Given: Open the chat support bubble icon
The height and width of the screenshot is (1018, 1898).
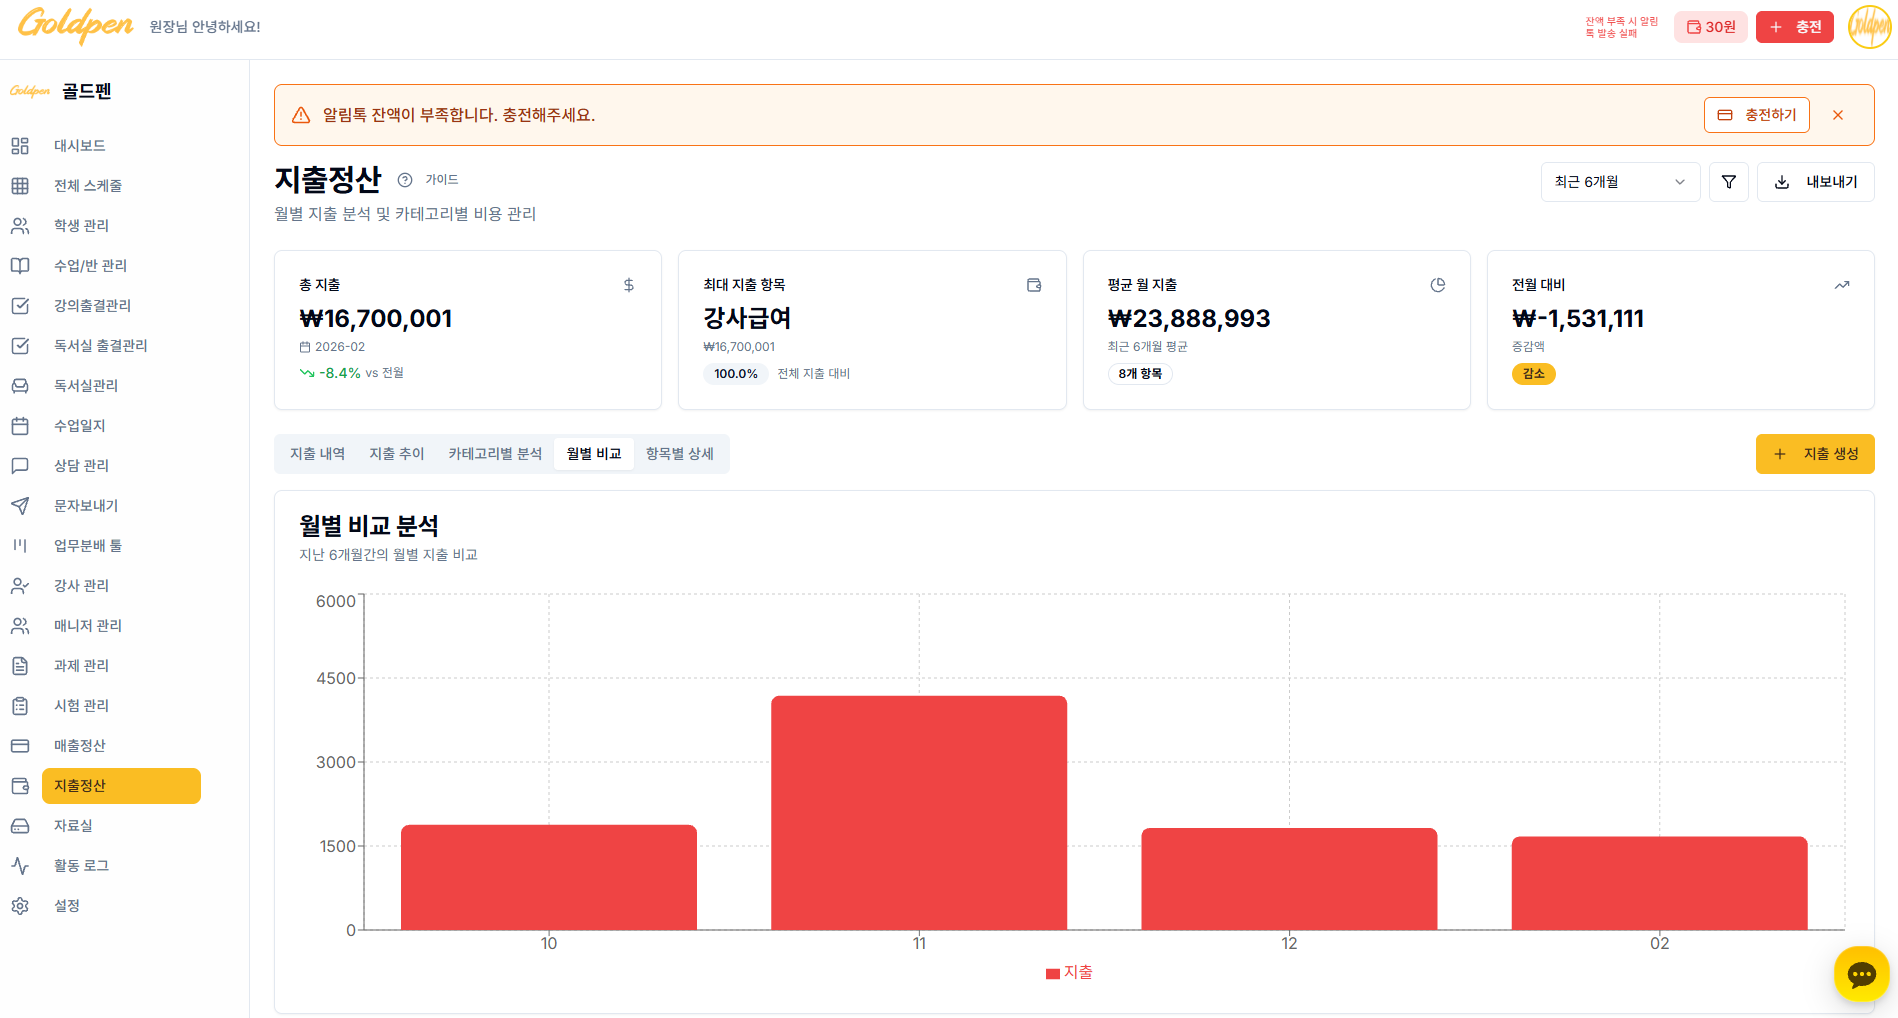Looking at the screenshot, I should pyautogui.click(x=1861, y=973).
